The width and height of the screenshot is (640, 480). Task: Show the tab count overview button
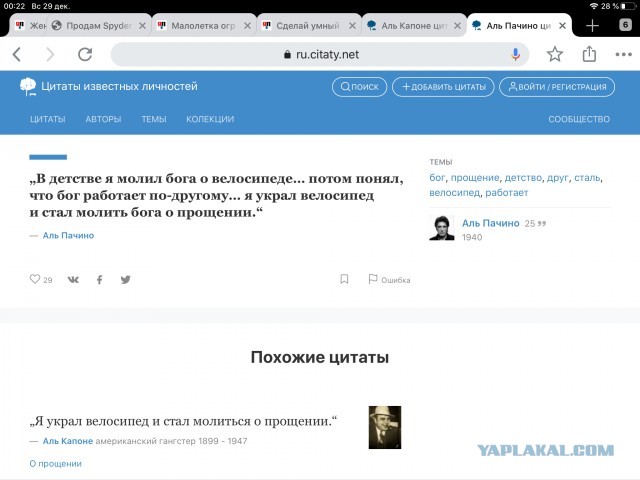(625, 25)
